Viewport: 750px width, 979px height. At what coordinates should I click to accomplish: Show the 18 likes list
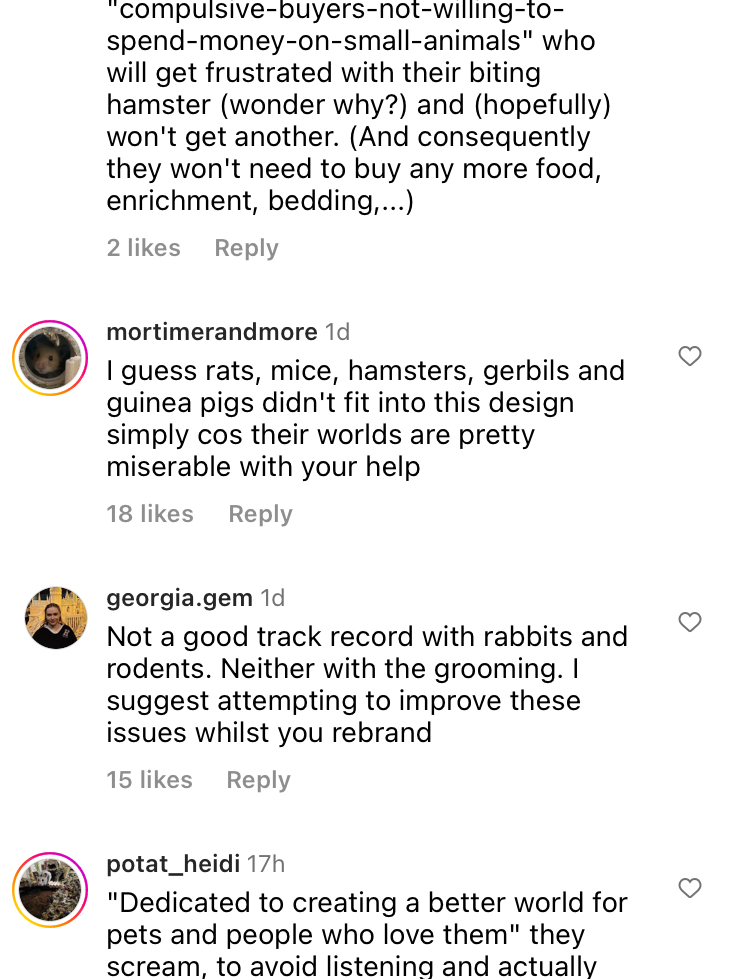pos(150,514)
